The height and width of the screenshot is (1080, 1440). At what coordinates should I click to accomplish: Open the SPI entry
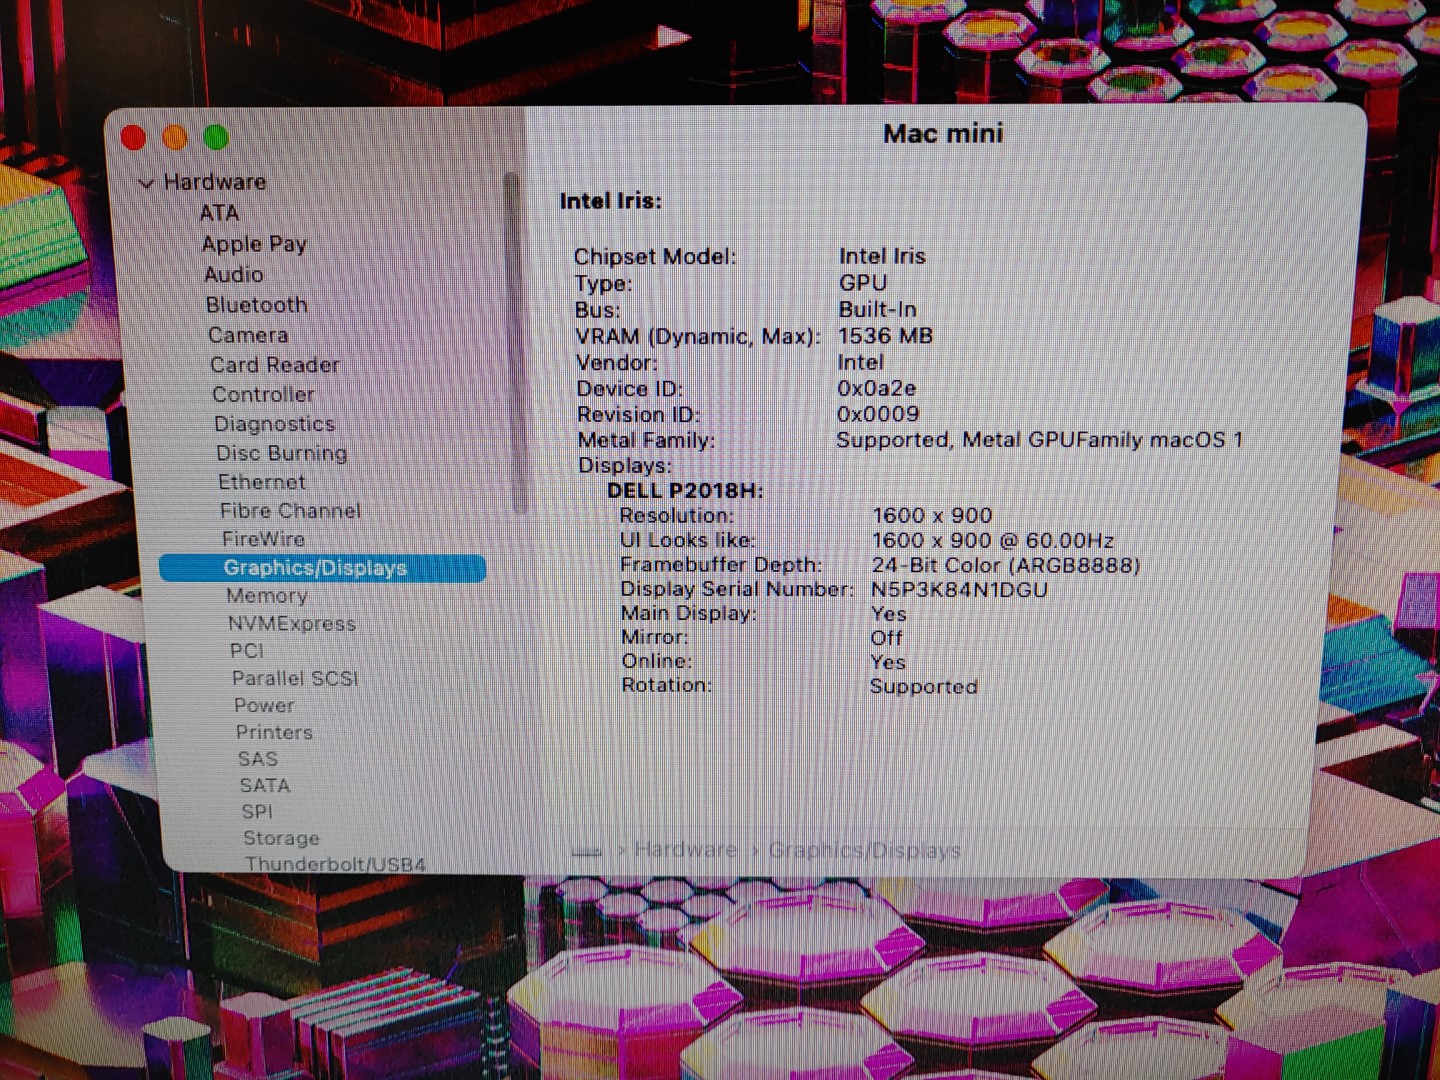(257, 812)
